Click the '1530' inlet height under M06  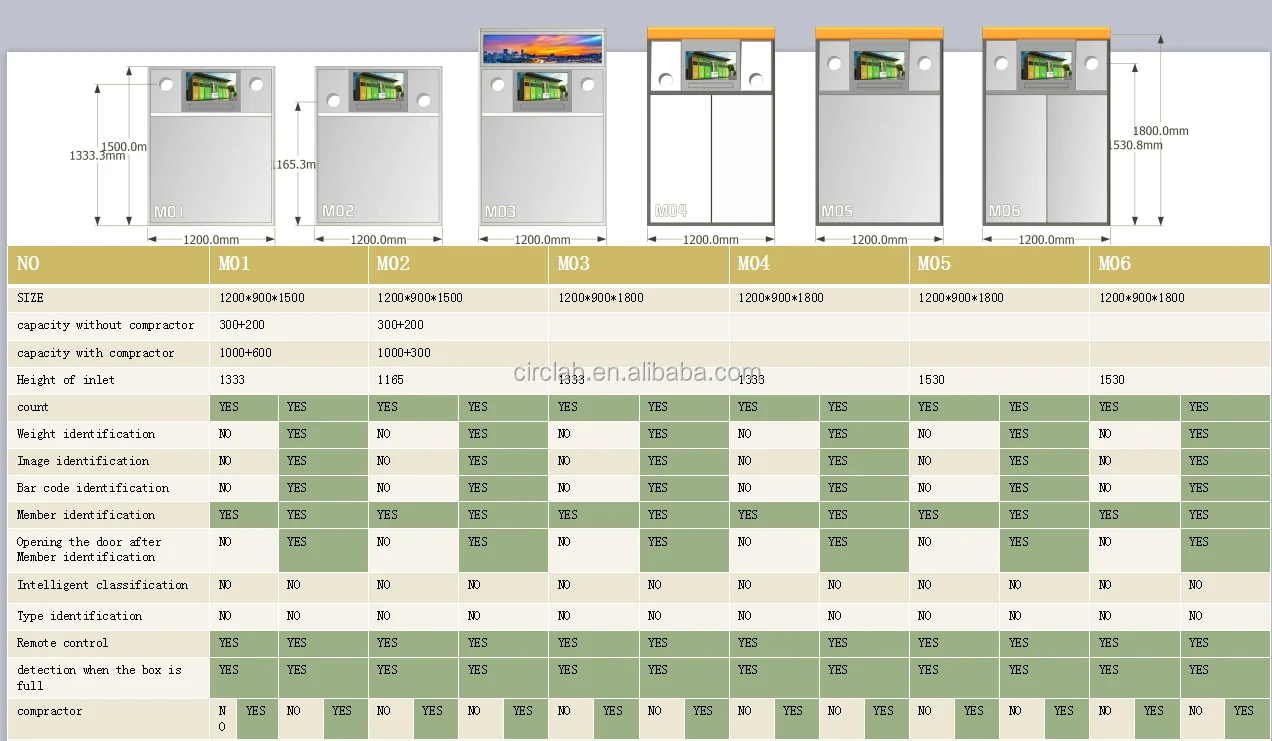tap(1112, 380)
